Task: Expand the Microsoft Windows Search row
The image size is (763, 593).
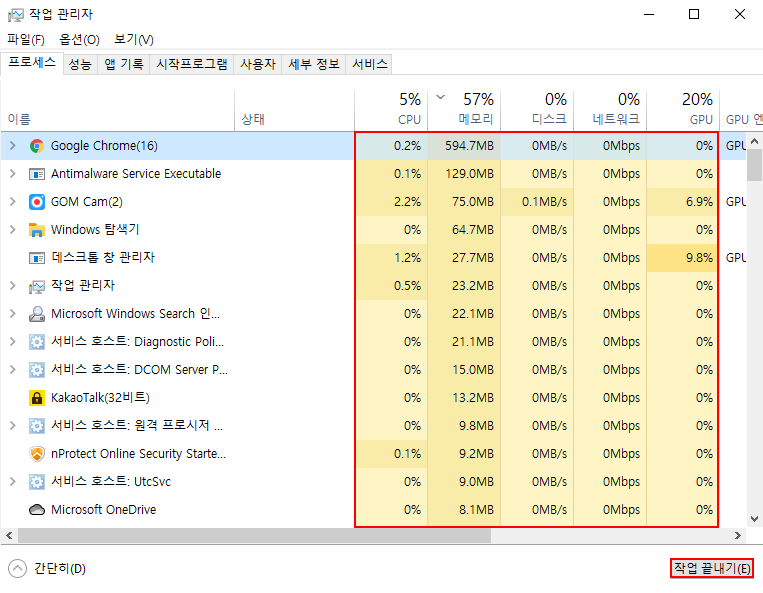Action: [13, 314]
